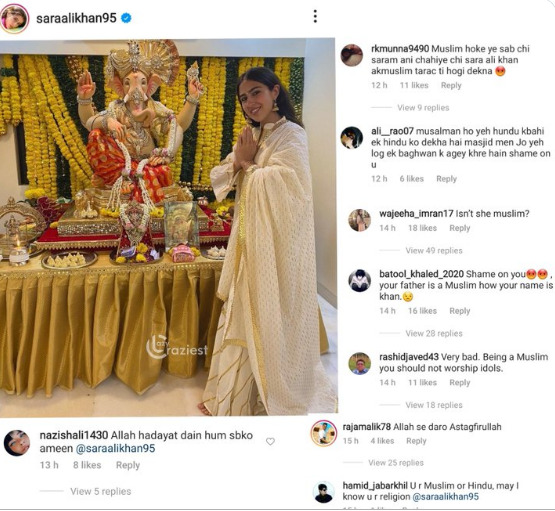Open the three-dot post options menu
555x511 pixels.
(315, 16)
